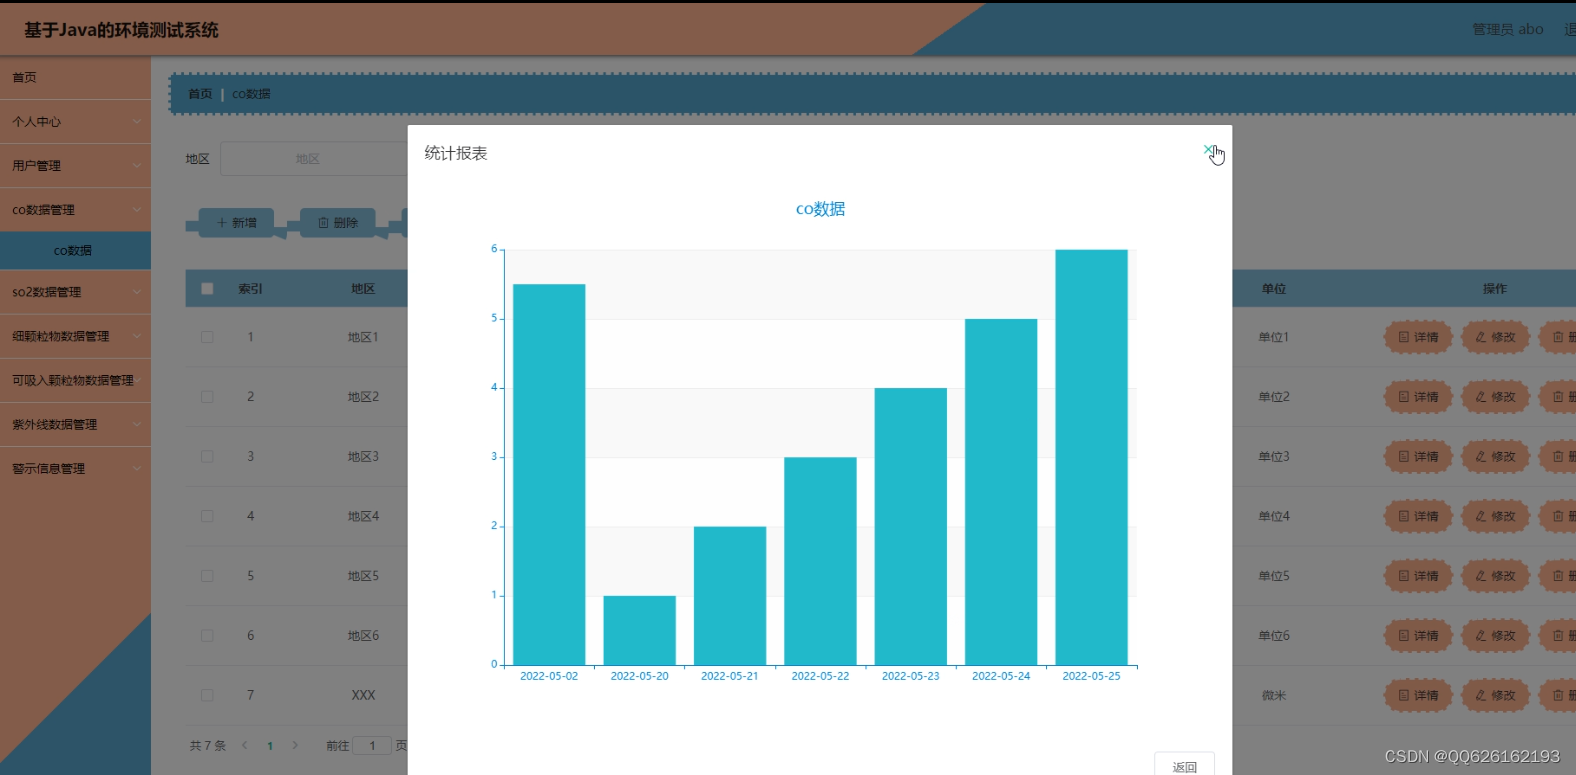Open 详情 for the 单位5 row
Image resolution: width=1576 pixels, height=775 pixels.
point(1418,576)
